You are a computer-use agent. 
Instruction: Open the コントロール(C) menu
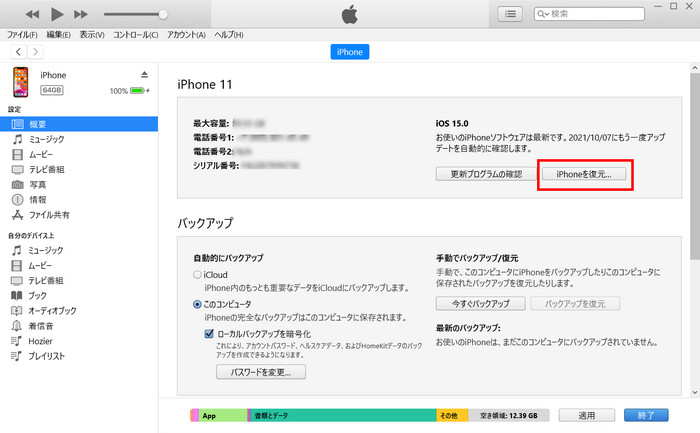(135, 35)
